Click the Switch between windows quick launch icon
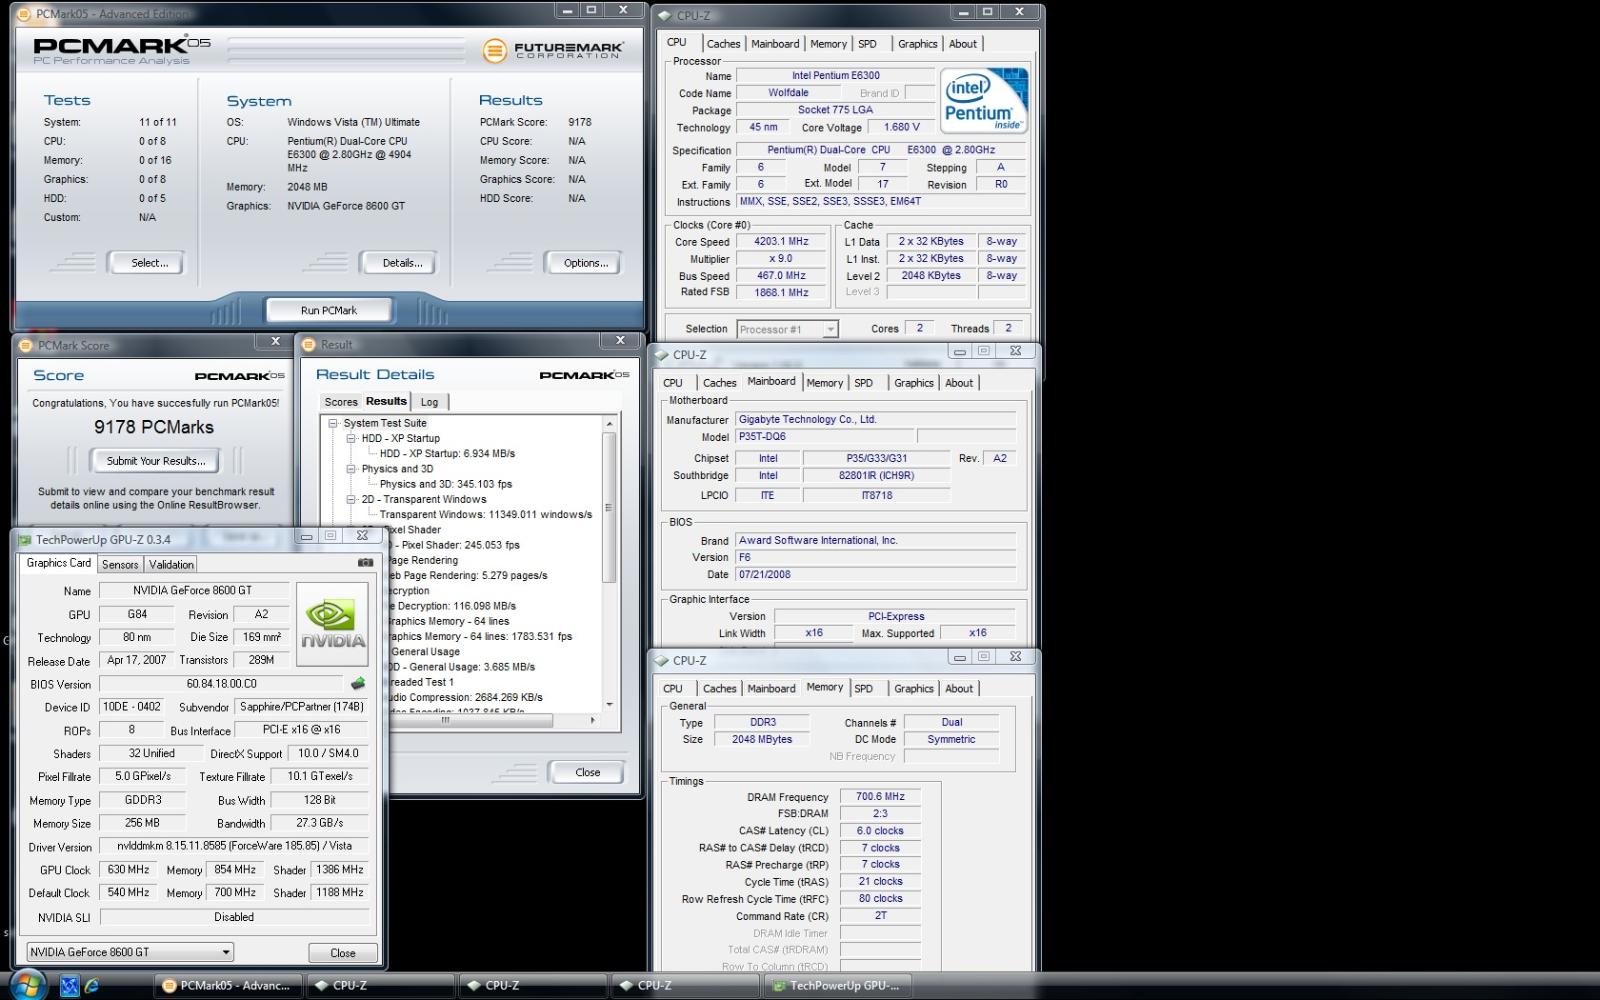This screenshot has width=1600, height=1000. 69,986
